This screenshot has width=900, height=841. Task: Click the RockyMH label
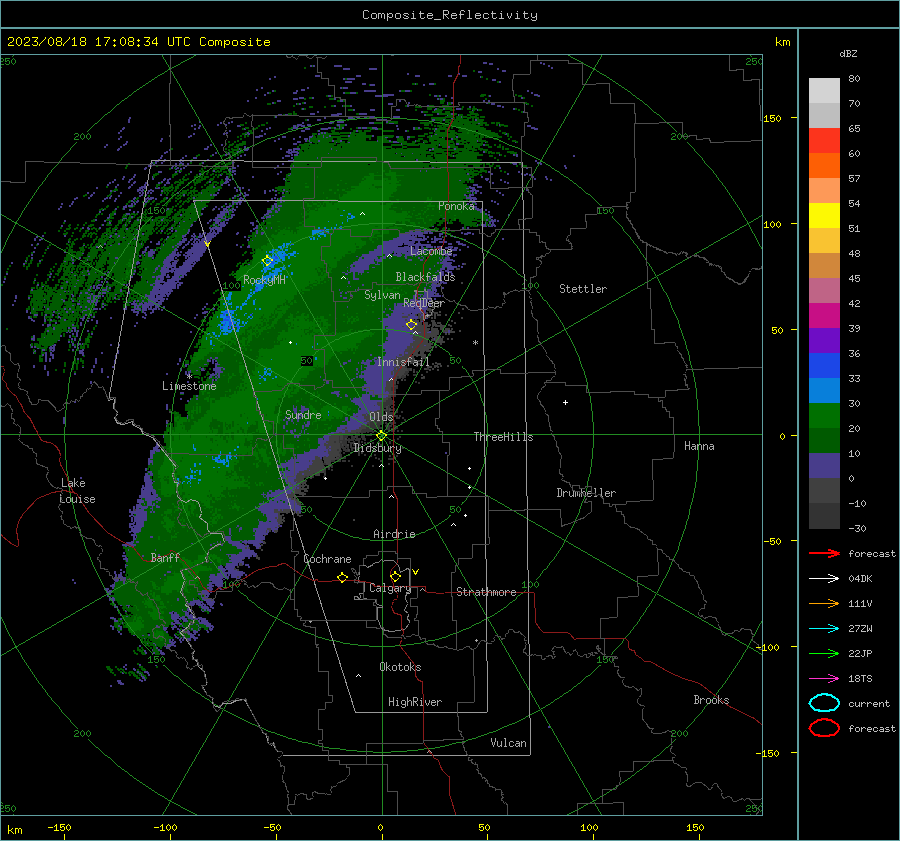[264, 280]
